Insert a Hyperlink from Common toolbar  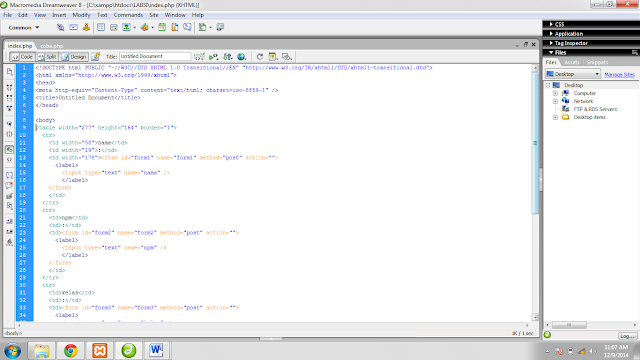click(x=60, y=27)
